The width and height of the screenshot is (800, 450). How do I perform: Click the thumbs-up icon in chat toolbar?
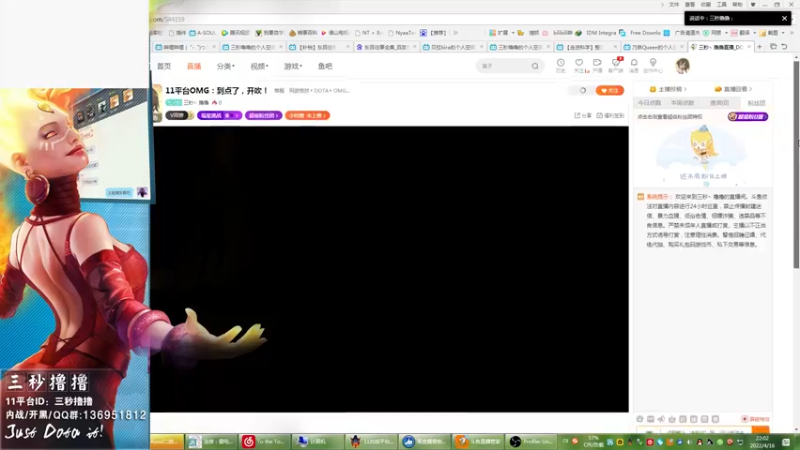672,419
